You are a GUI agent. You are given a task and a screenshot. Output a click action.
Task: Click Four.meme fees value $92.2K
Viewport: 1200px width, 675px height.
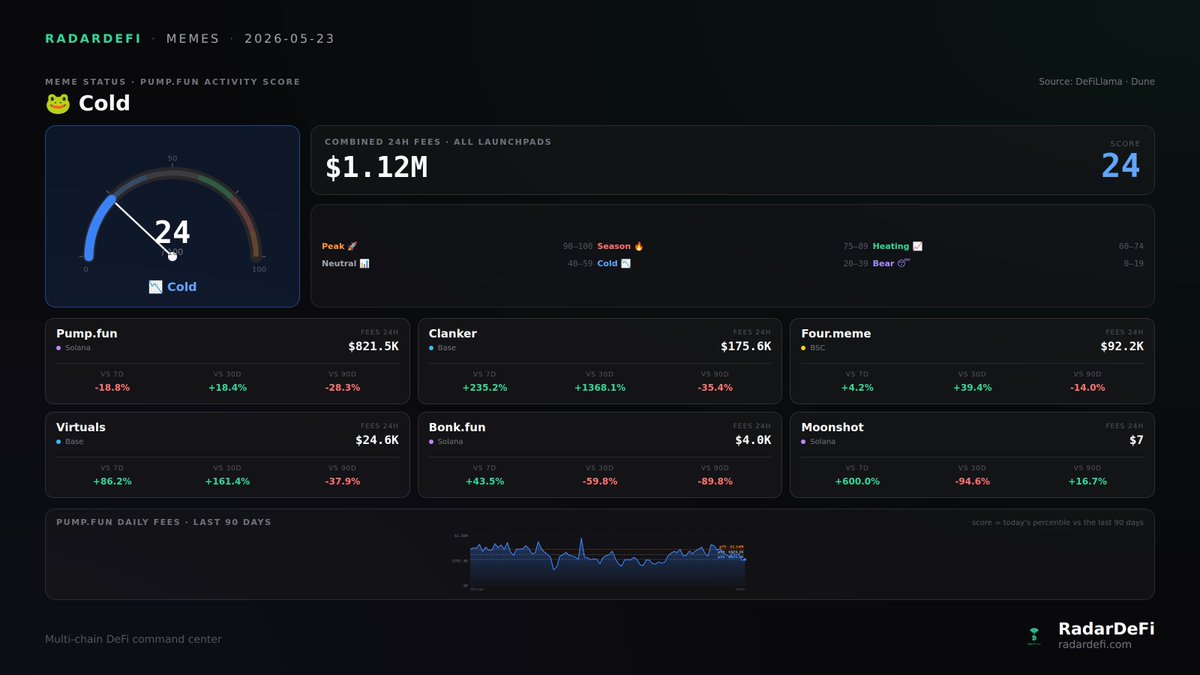click(1121, 346)
